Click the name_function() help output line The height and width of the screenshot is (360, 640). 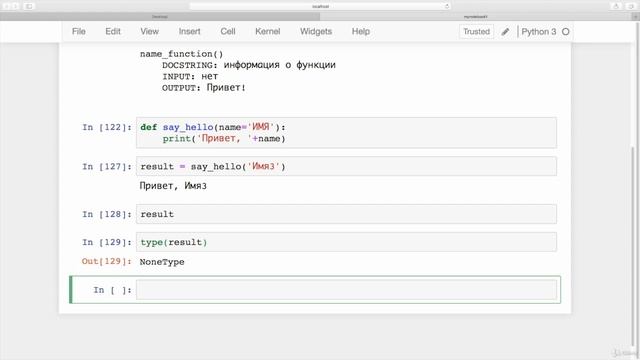point(181,54)
